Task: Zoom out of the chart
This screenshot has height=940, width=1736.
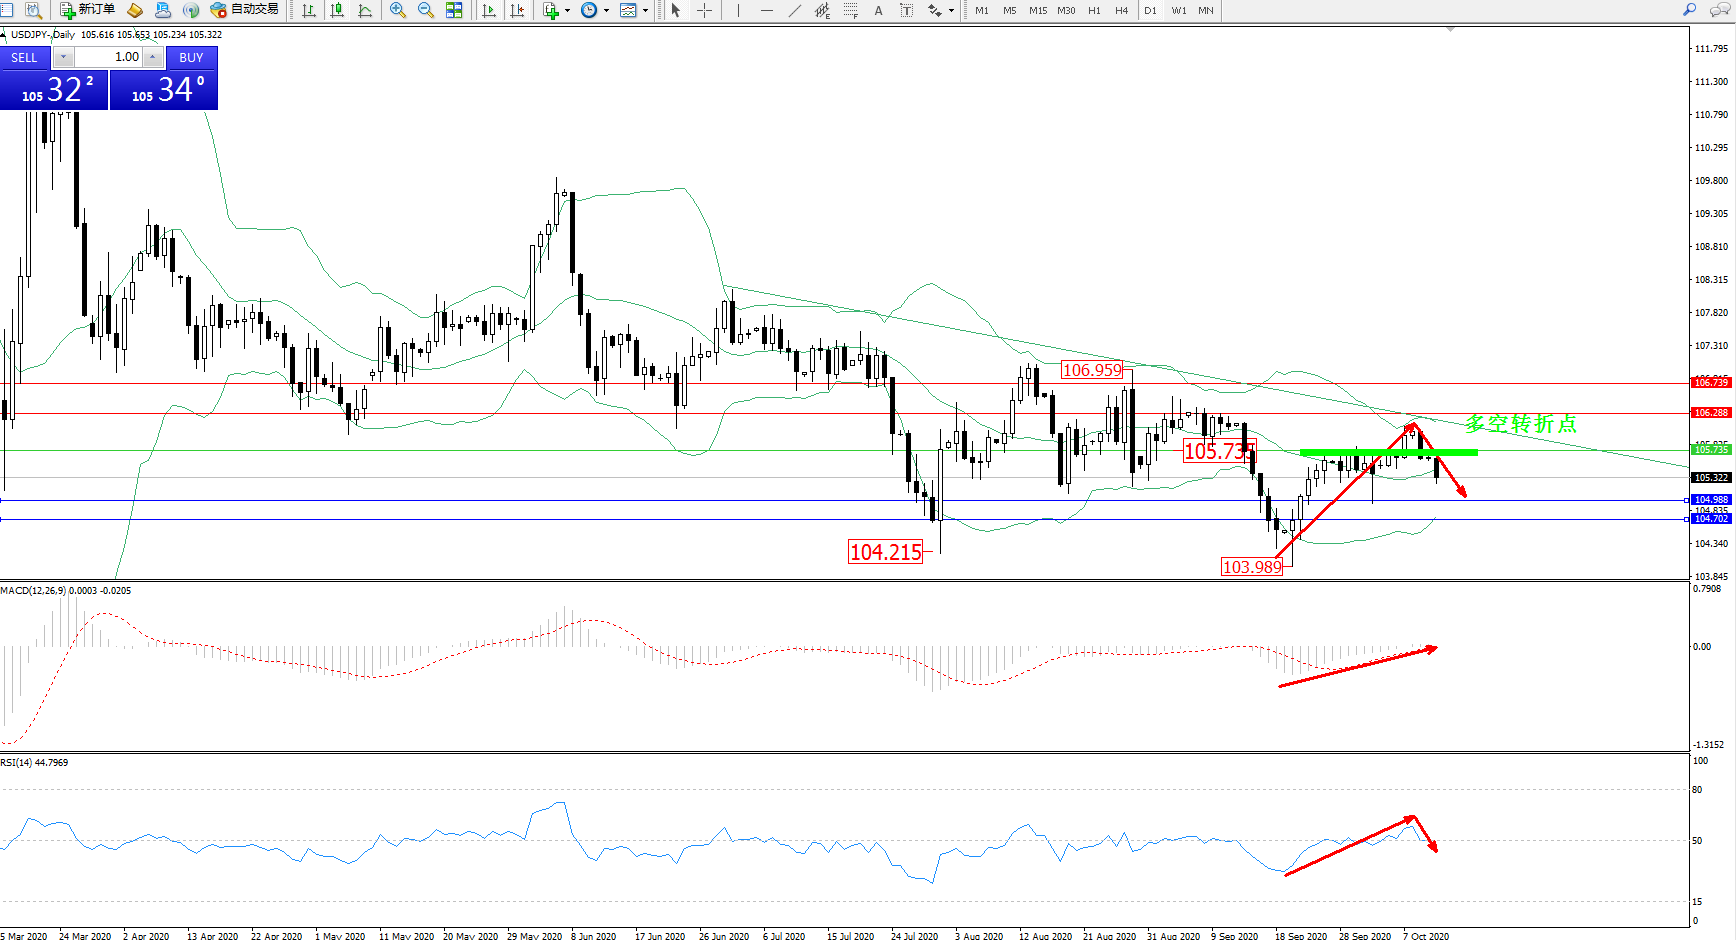Action: pos(425,10)
